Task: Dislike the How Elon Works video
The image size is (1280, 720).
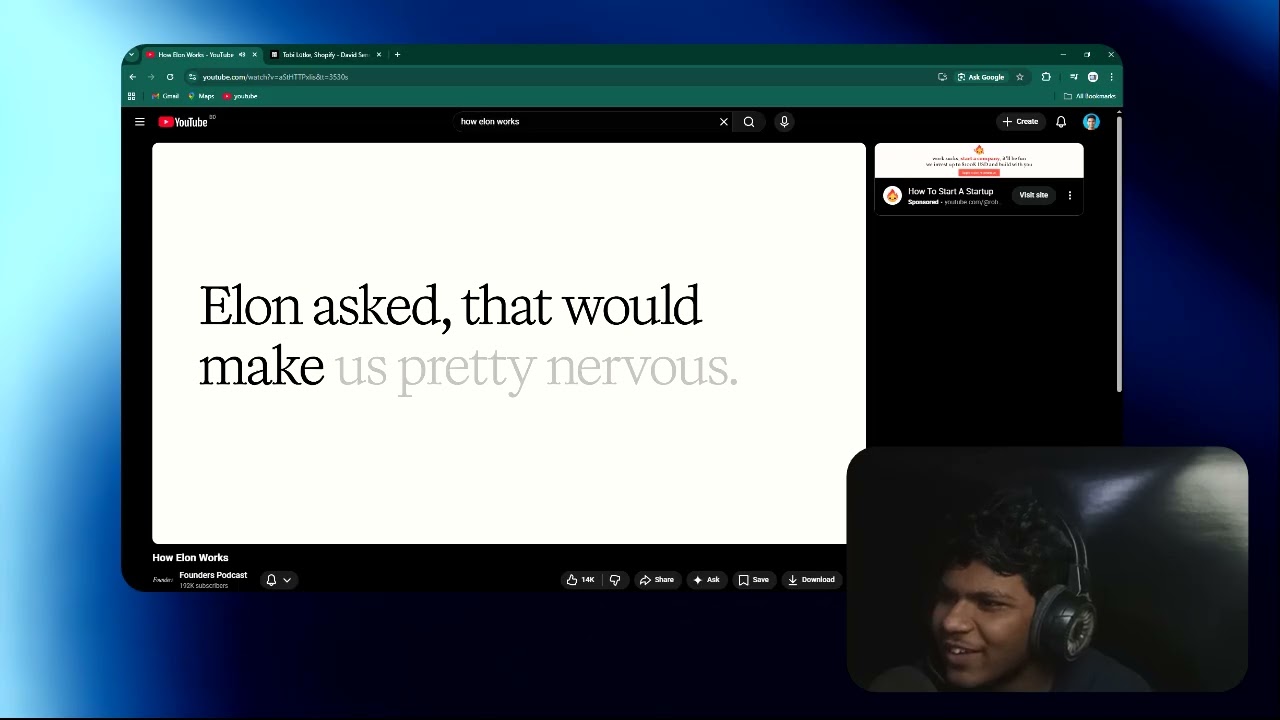Action: click(x=615, y=580)
